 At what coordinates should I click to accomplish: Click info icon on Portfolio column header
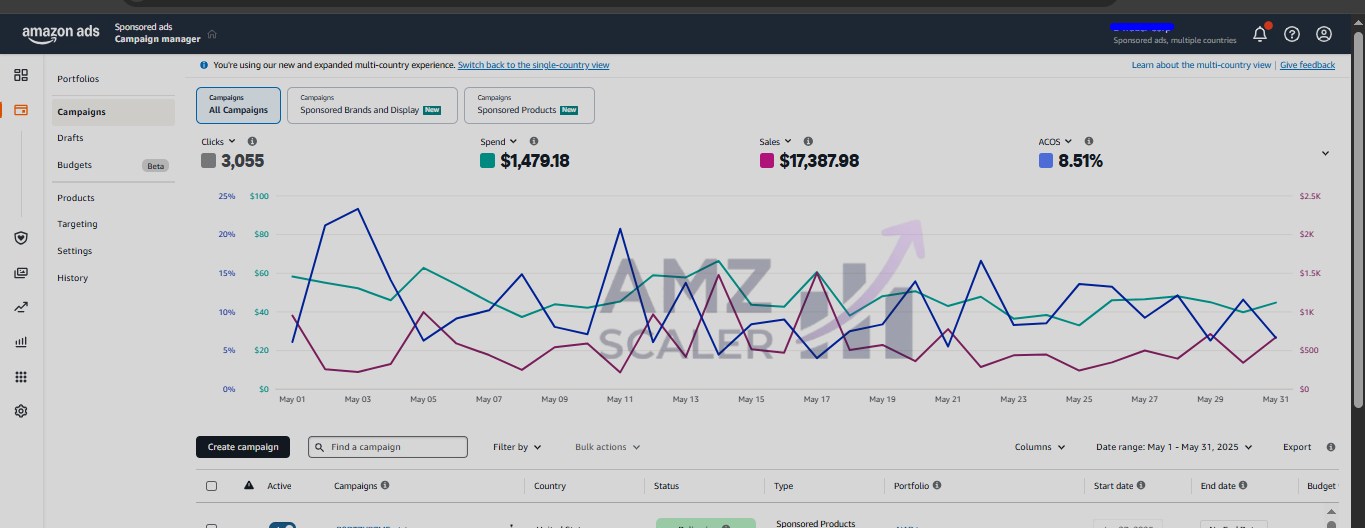(937, 485)
